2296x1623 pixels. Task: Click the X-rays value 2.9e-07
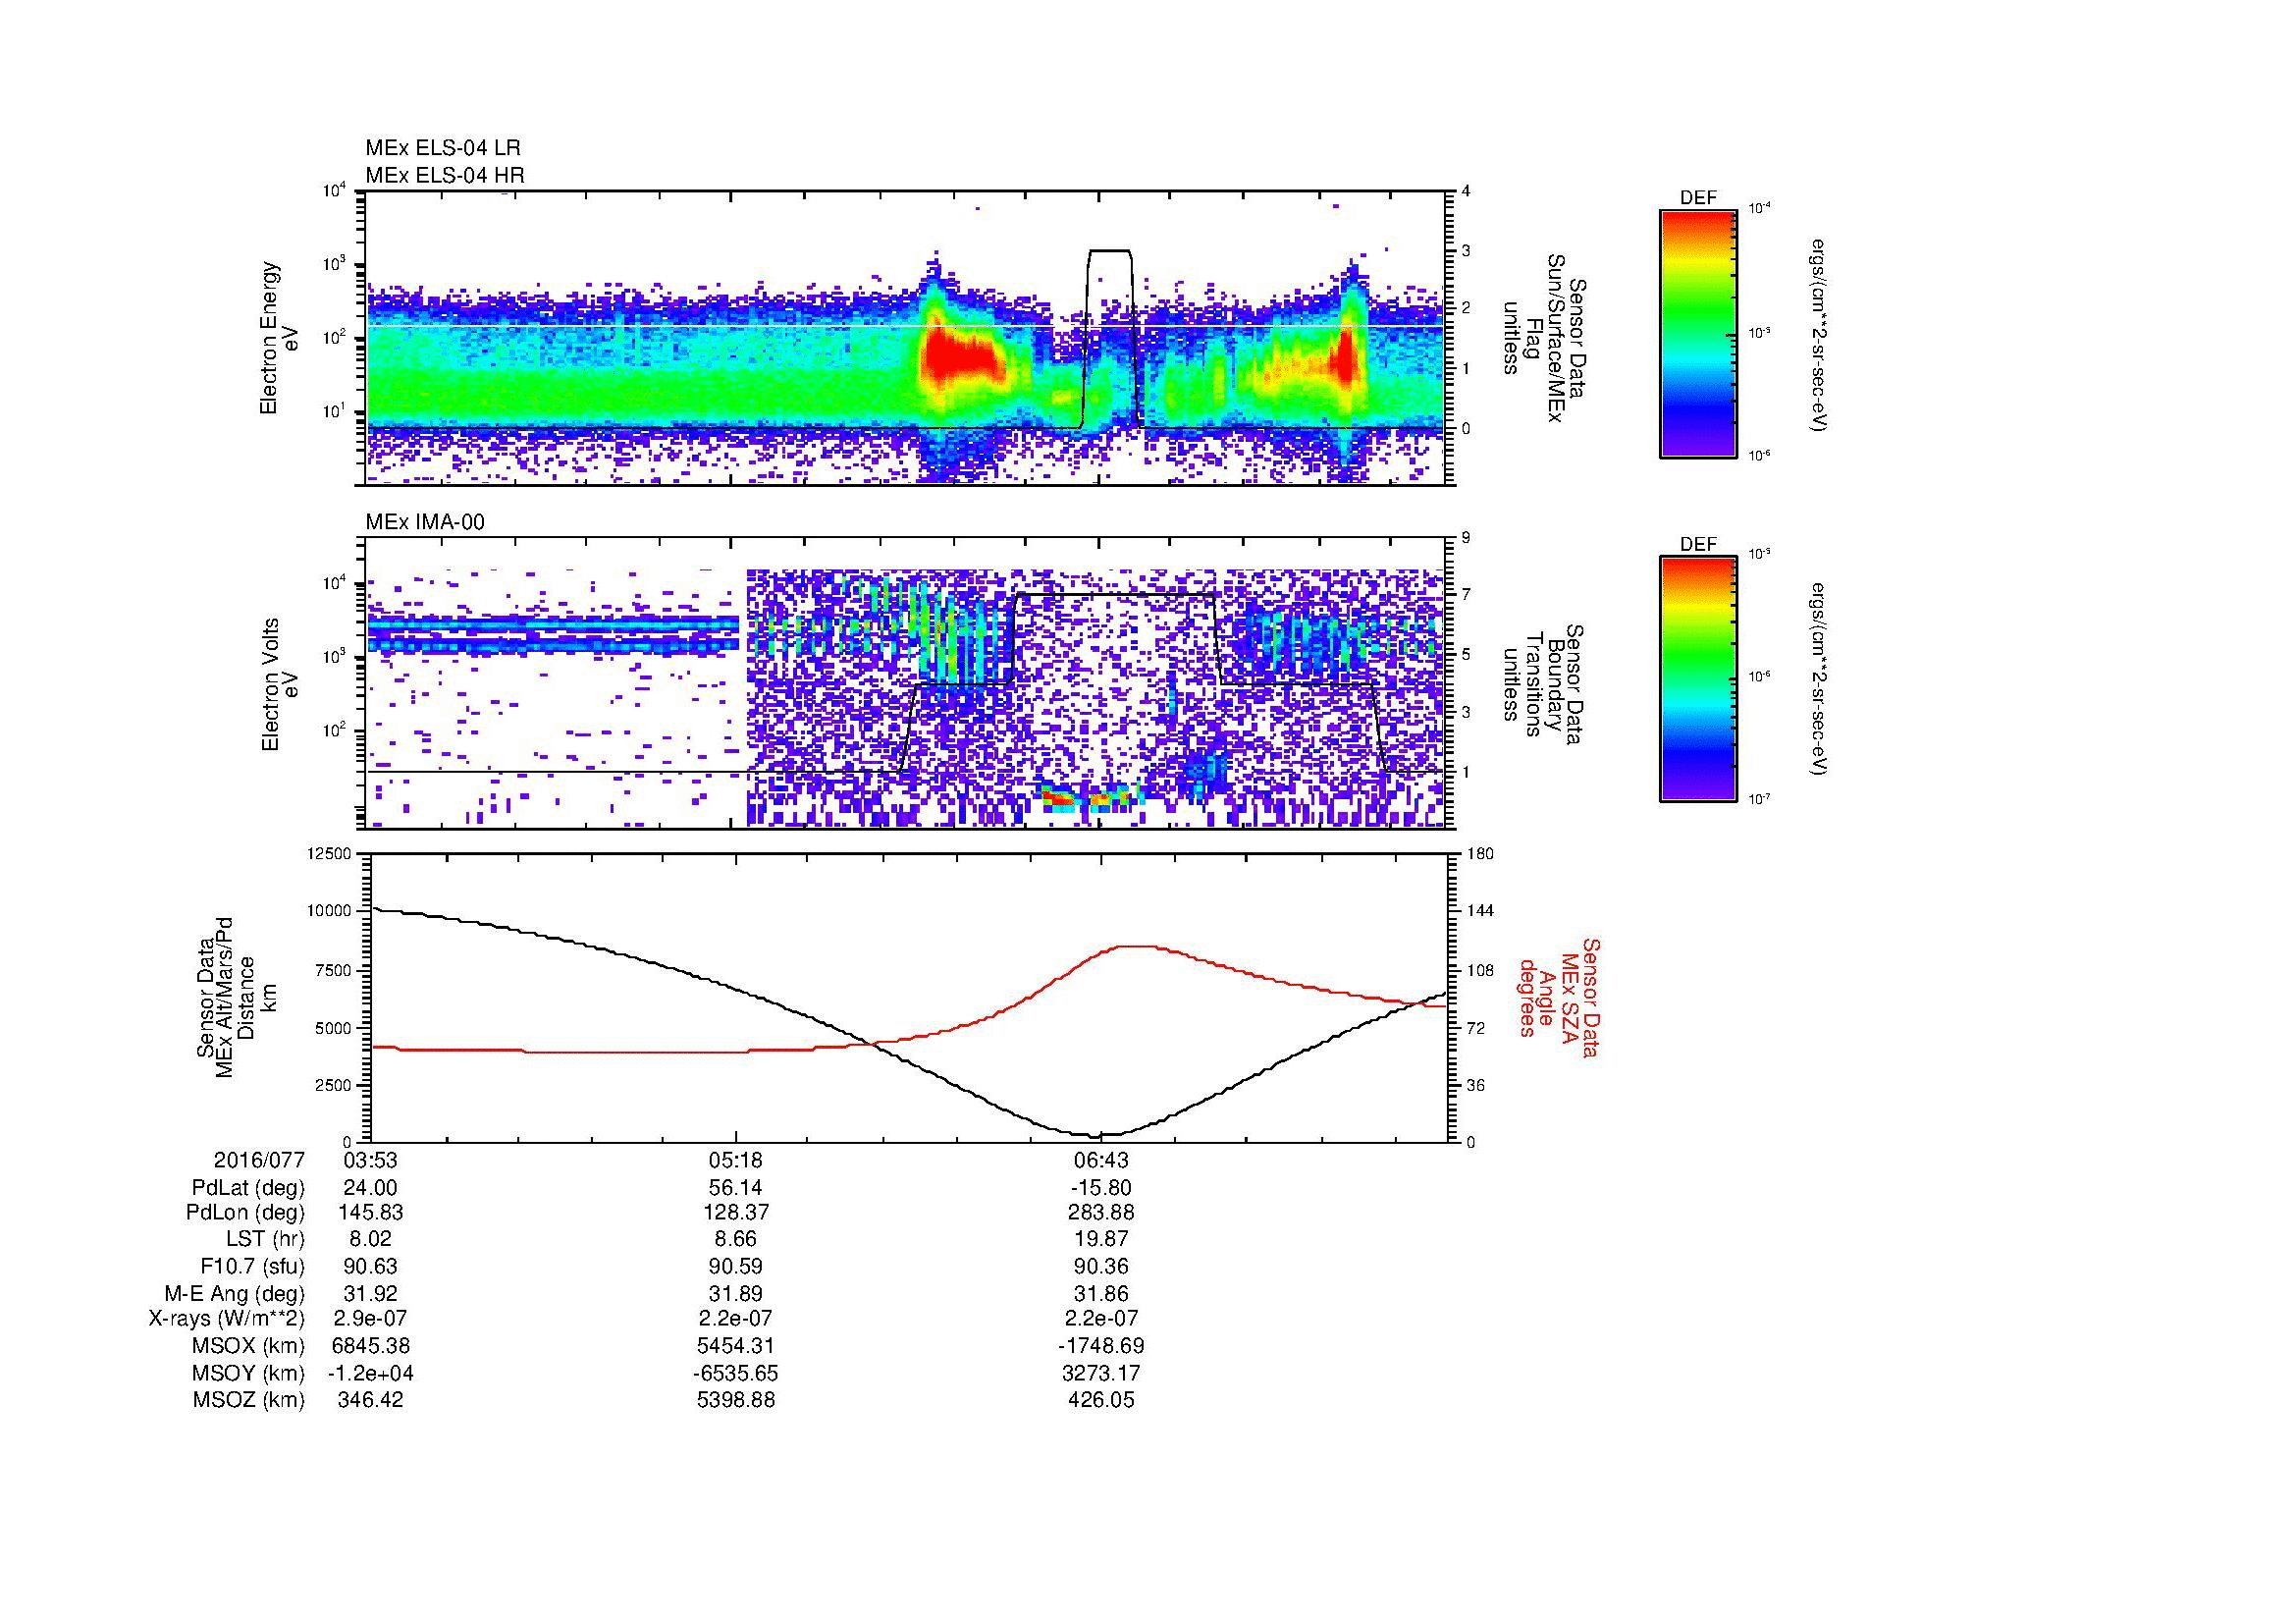pyautogui.click(x=370, y=1319)
